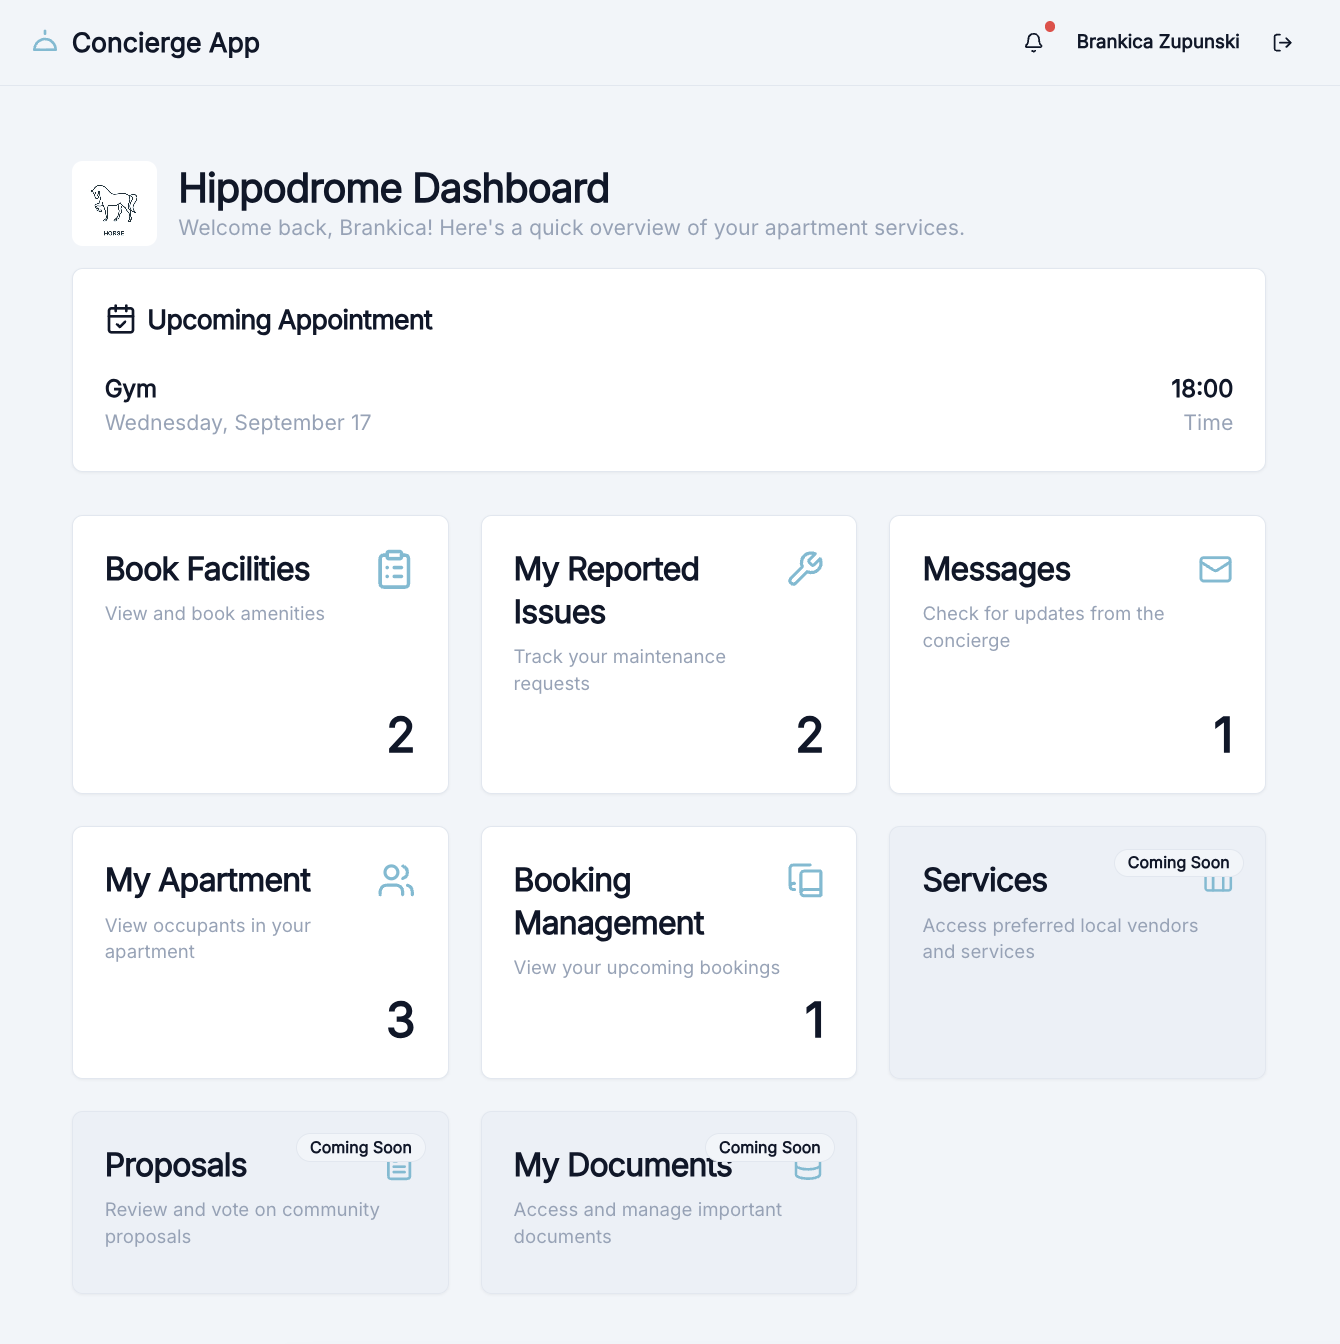This screenshot has height=1344, width=1340.
Task: Open My Reported Issues card
Action: 668,654
